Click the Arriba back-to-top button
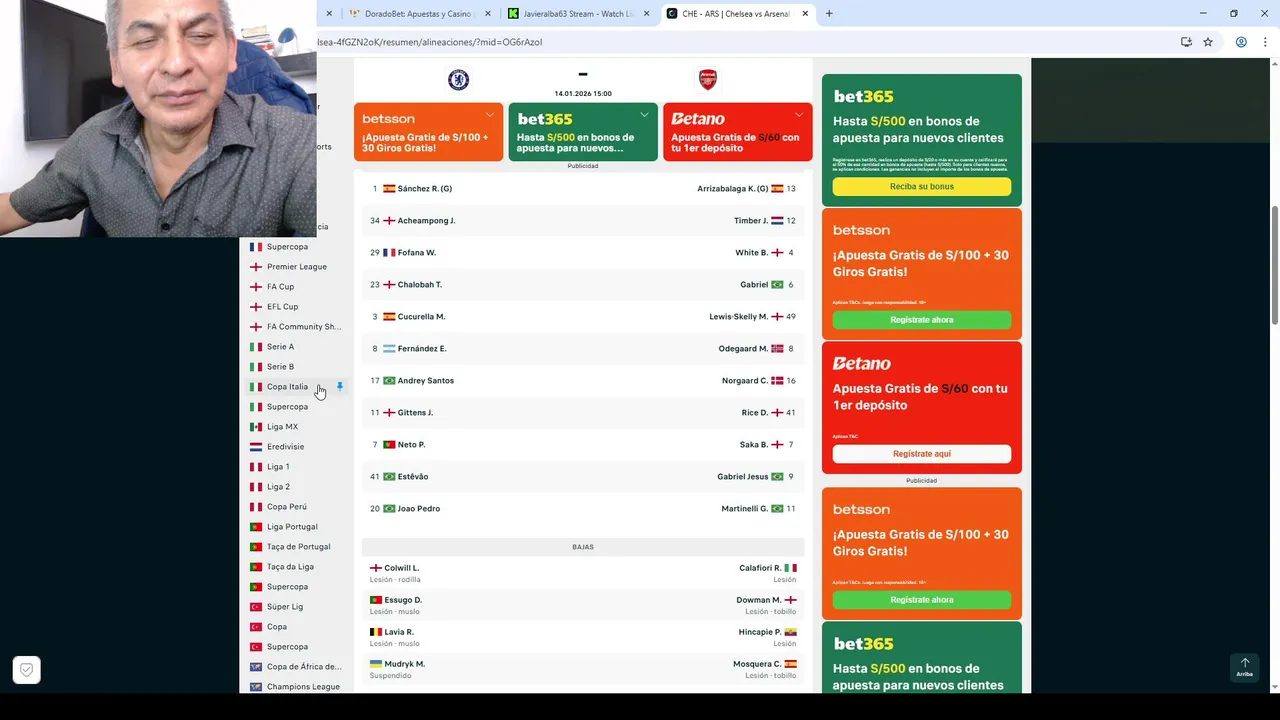Screen dimensions: 1280x720 [1245, 667]
